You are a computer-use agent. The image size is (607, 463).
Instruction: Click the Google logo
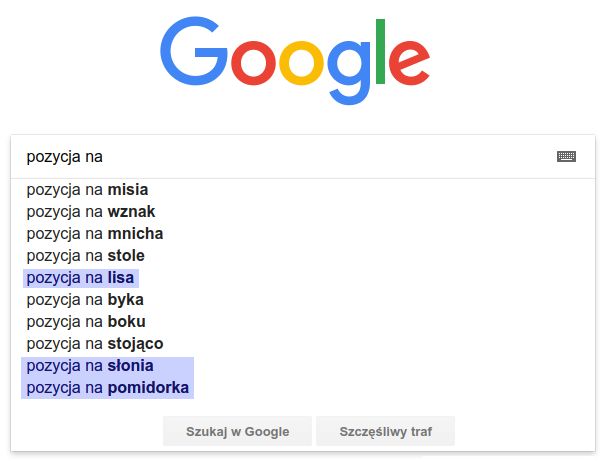295,61
